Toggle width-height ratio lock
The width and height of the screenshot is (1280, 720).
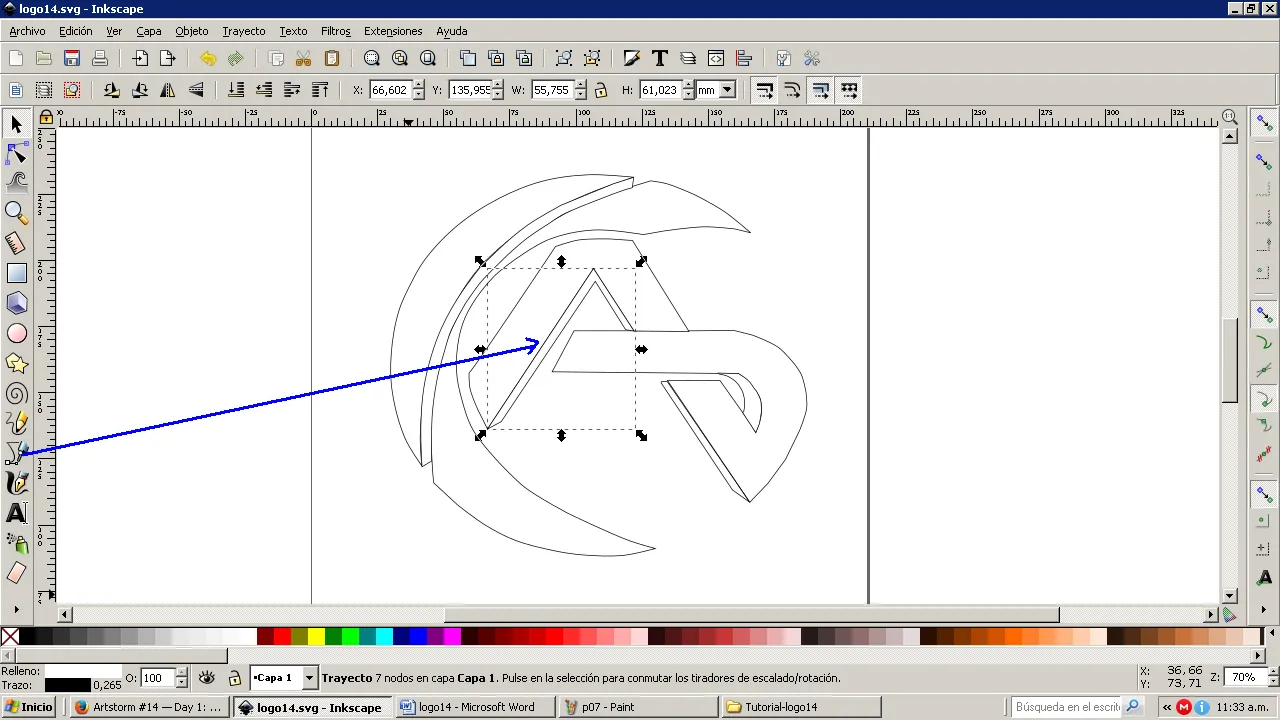click(600, 90)
